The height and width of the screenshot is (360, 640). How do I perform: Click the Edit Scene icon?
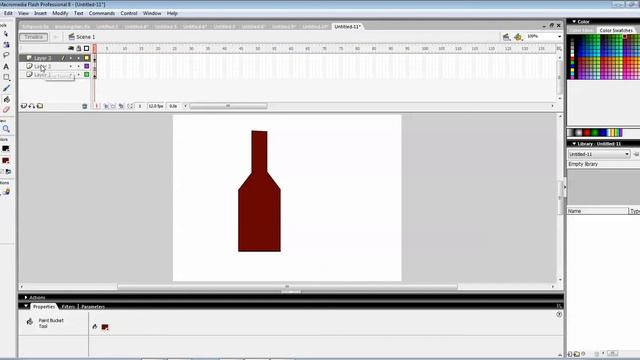tap(507, 37)
